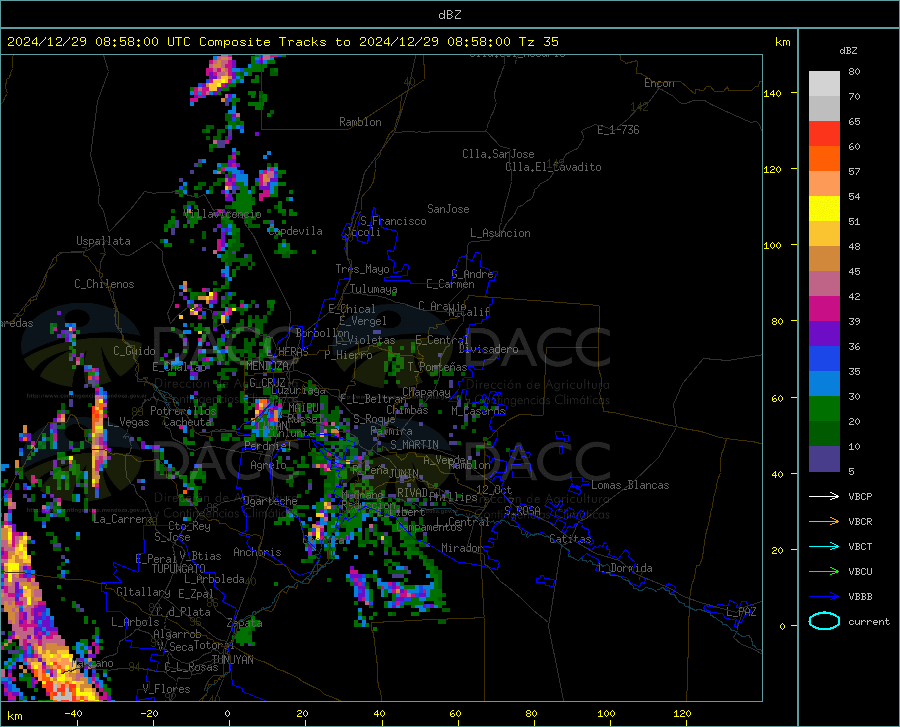Select the bright green swatch in dBZ scale
The width and height of the screenshot is (900, 727).
point(824,409)
